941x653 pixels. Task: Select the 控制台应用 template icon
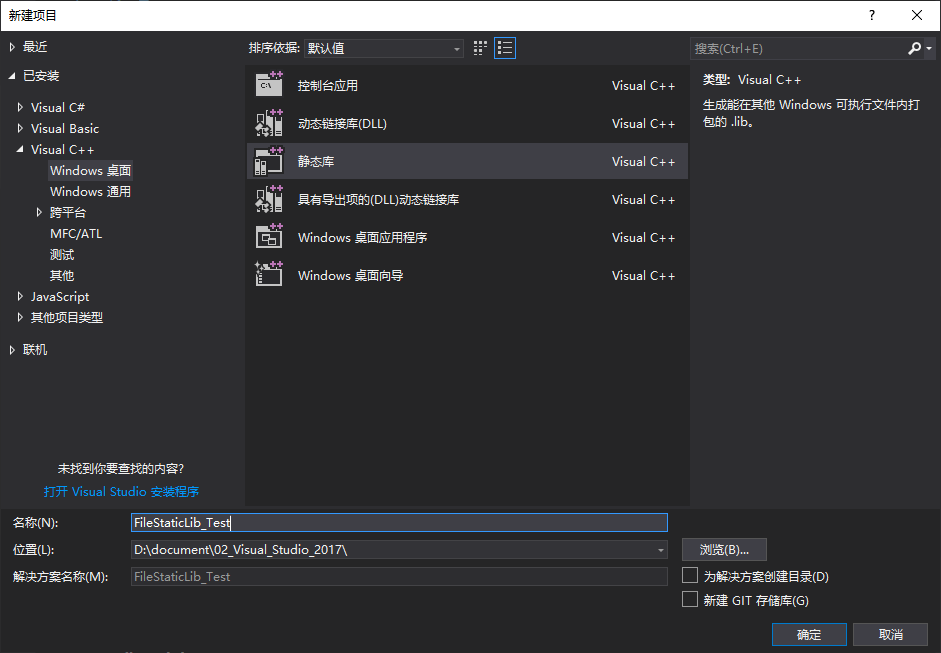click(x=268, y=85)
